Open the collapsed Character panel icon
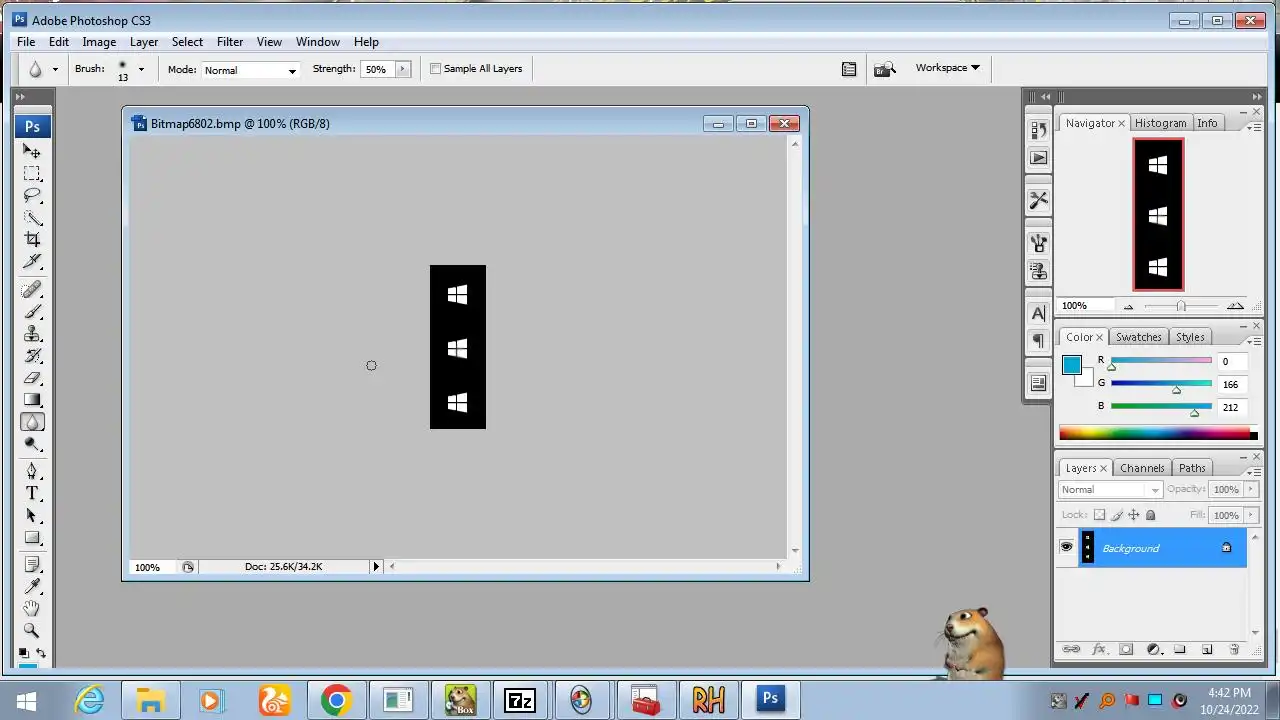The width and height of the screenshot is (1280, 720). (x=1038, y=313)
